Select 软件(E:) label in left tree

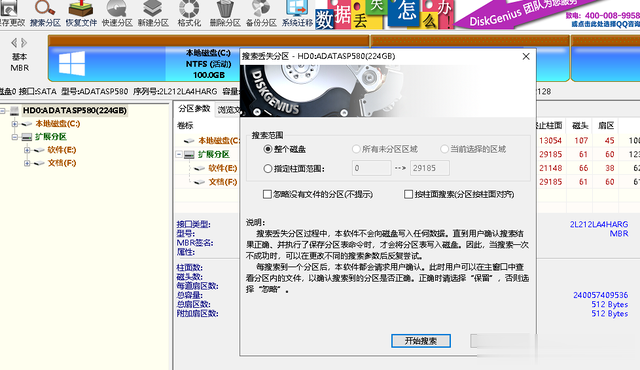tap(62, 150)
